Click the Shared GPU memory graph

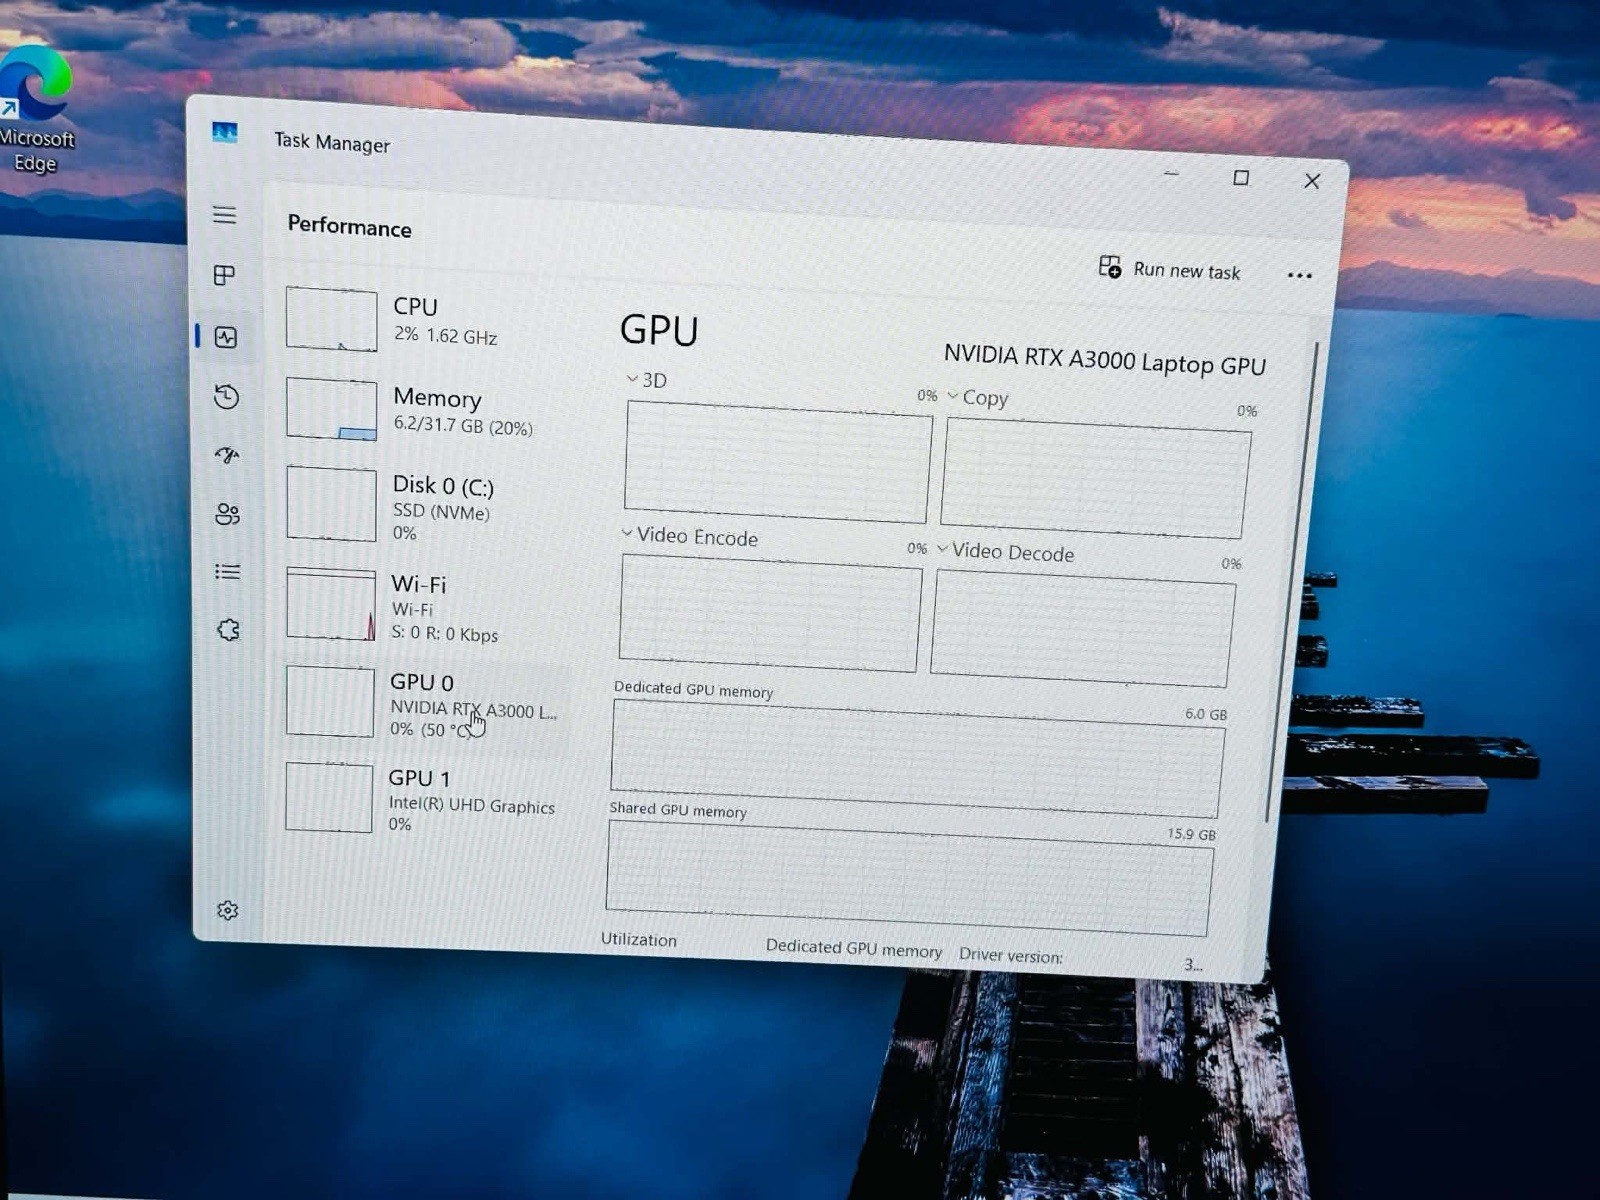point(910,878)
